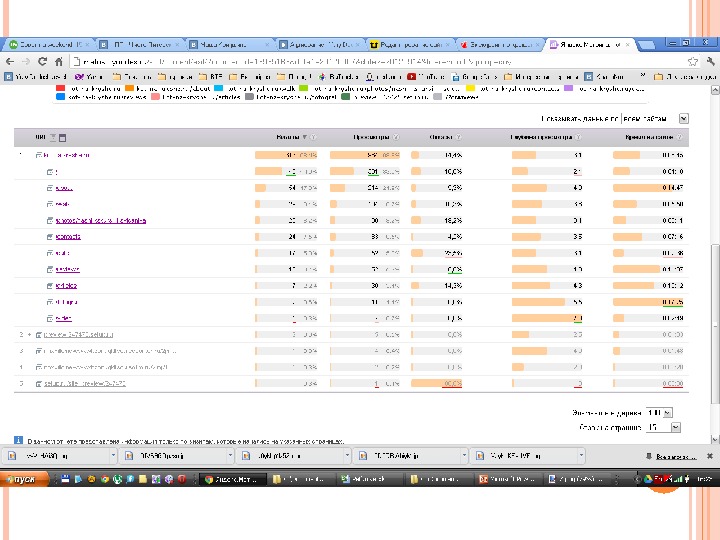Open the third download item's arrow menu
This screenshot has height=540, width=720.
click(x=347, y=456)
